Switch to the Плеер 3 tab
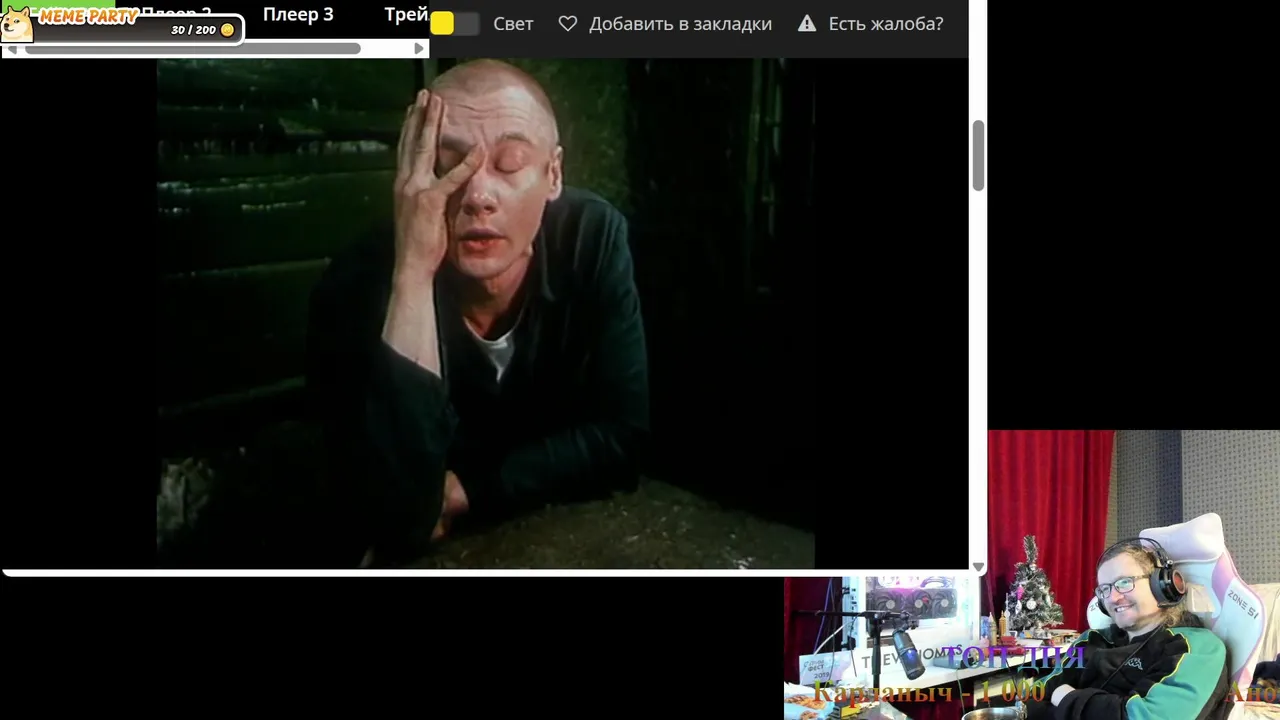This screenshot has width=1280, height=720. point(298,15)
